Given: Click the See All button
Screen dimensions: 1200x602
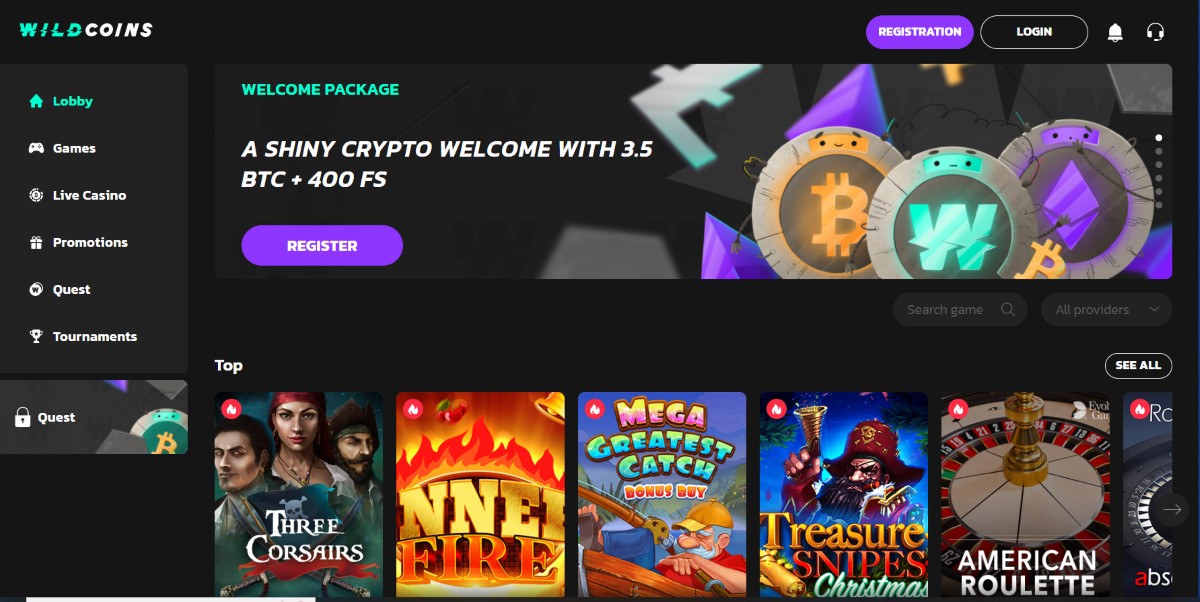Looking at the screenshot, I should tap(1138, 365).
